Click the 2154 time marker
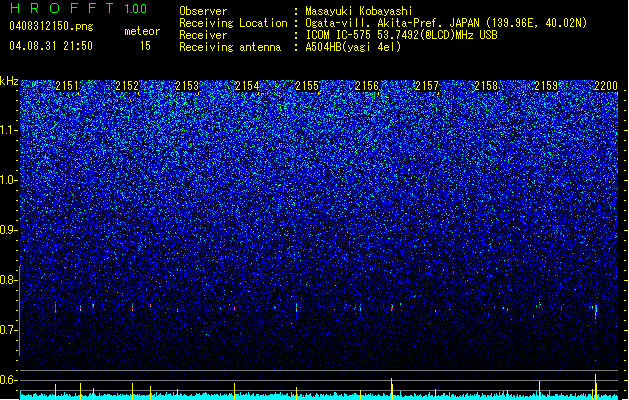629x400 pixels. [x=247, y=86]
